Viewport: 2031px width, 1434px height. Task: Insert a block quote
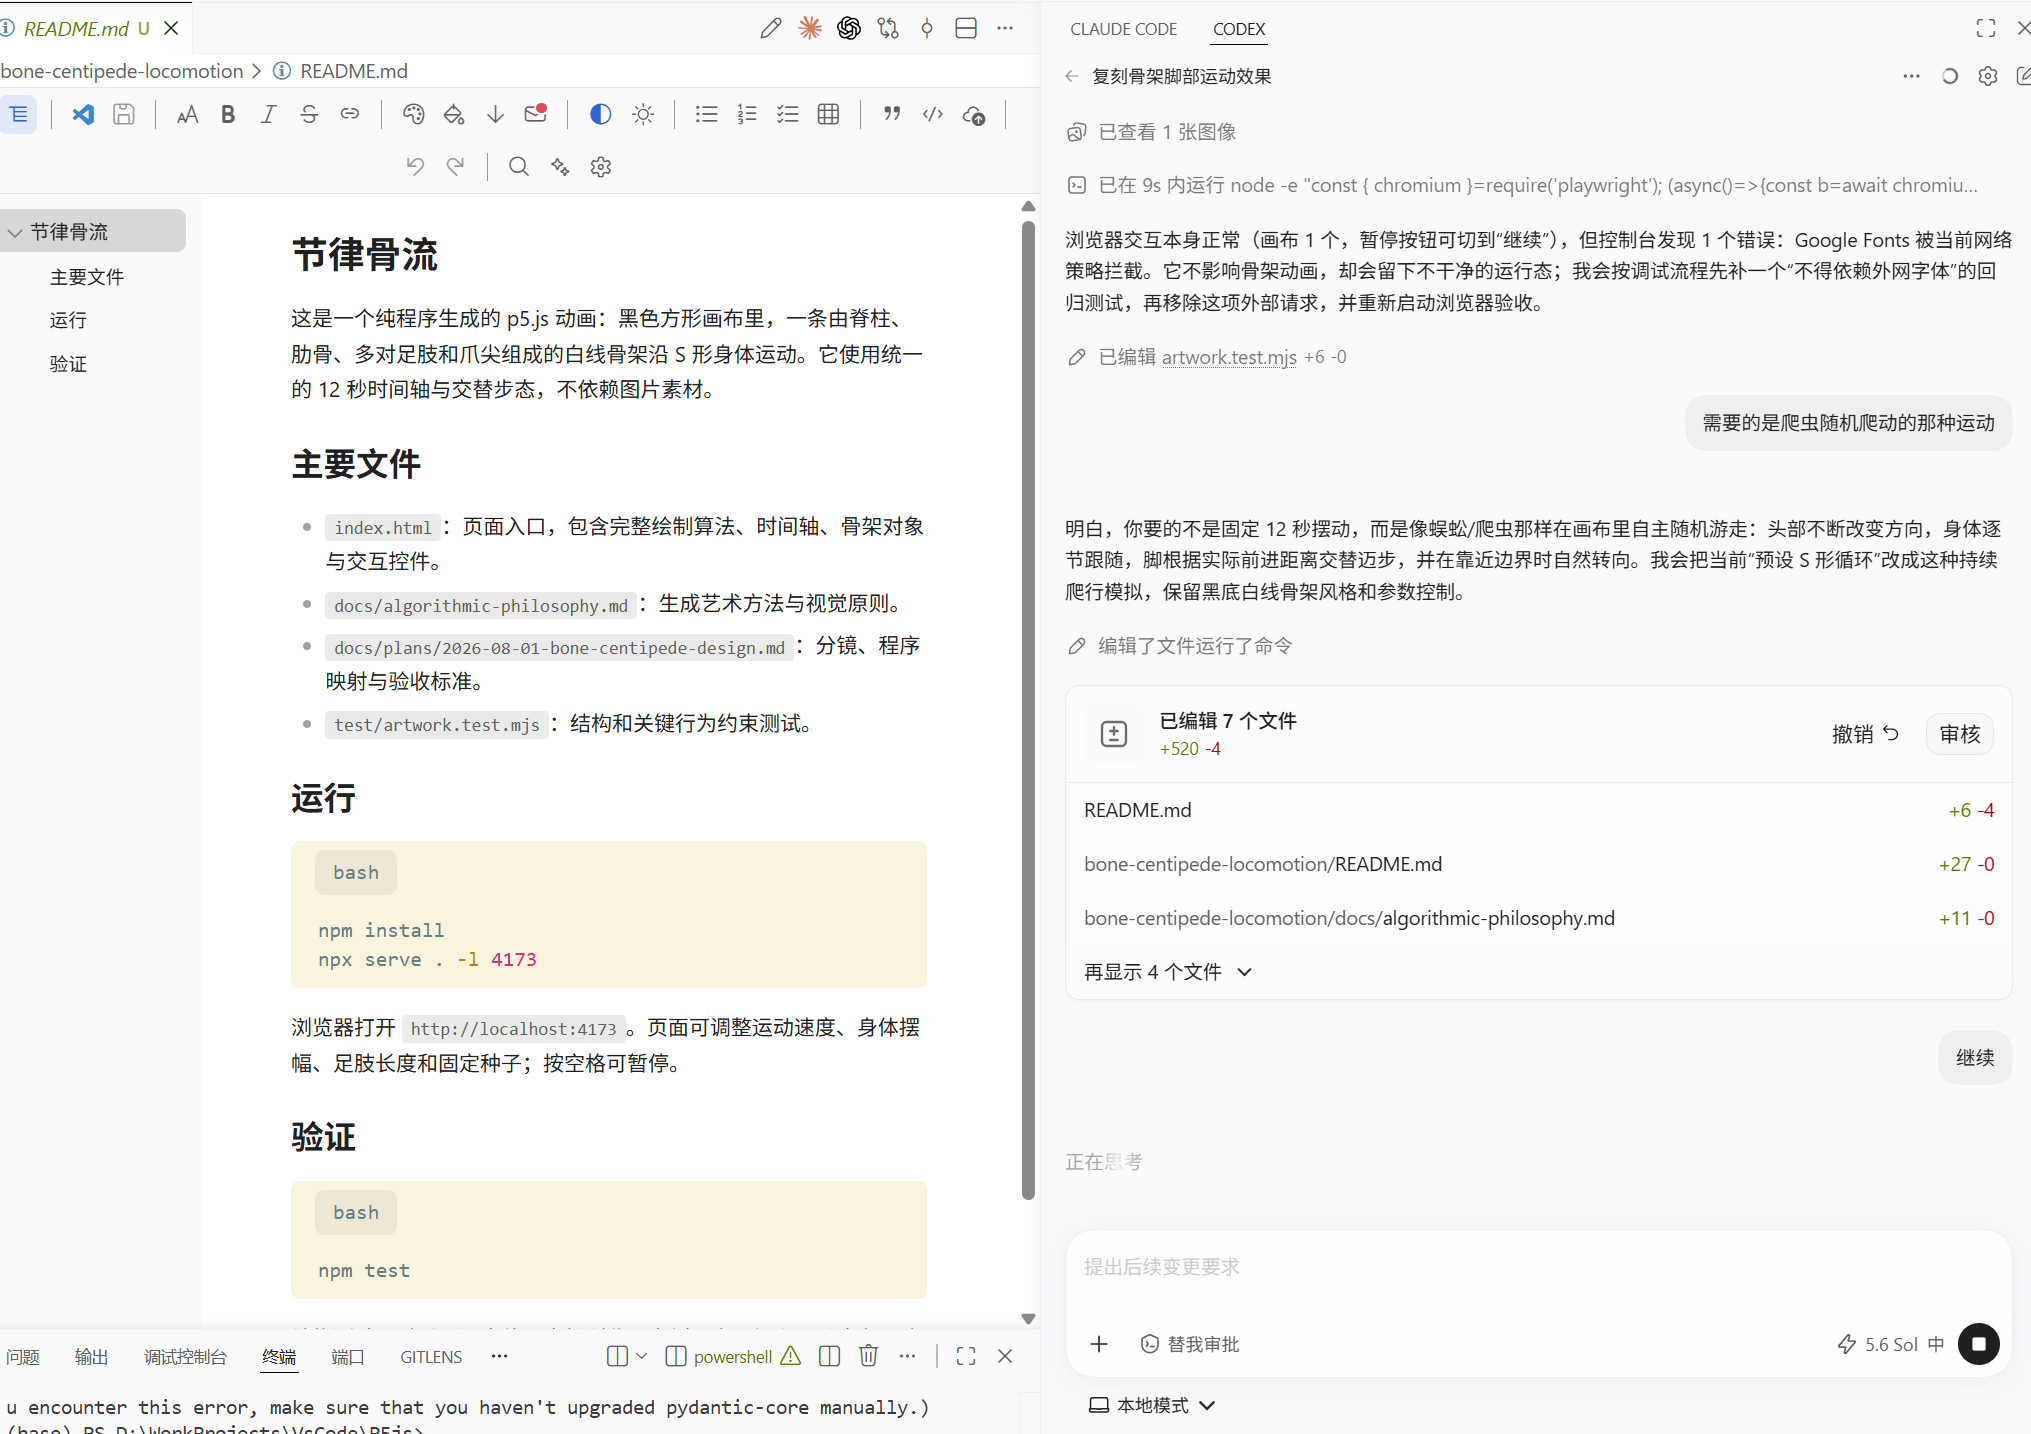coord(892,114)
